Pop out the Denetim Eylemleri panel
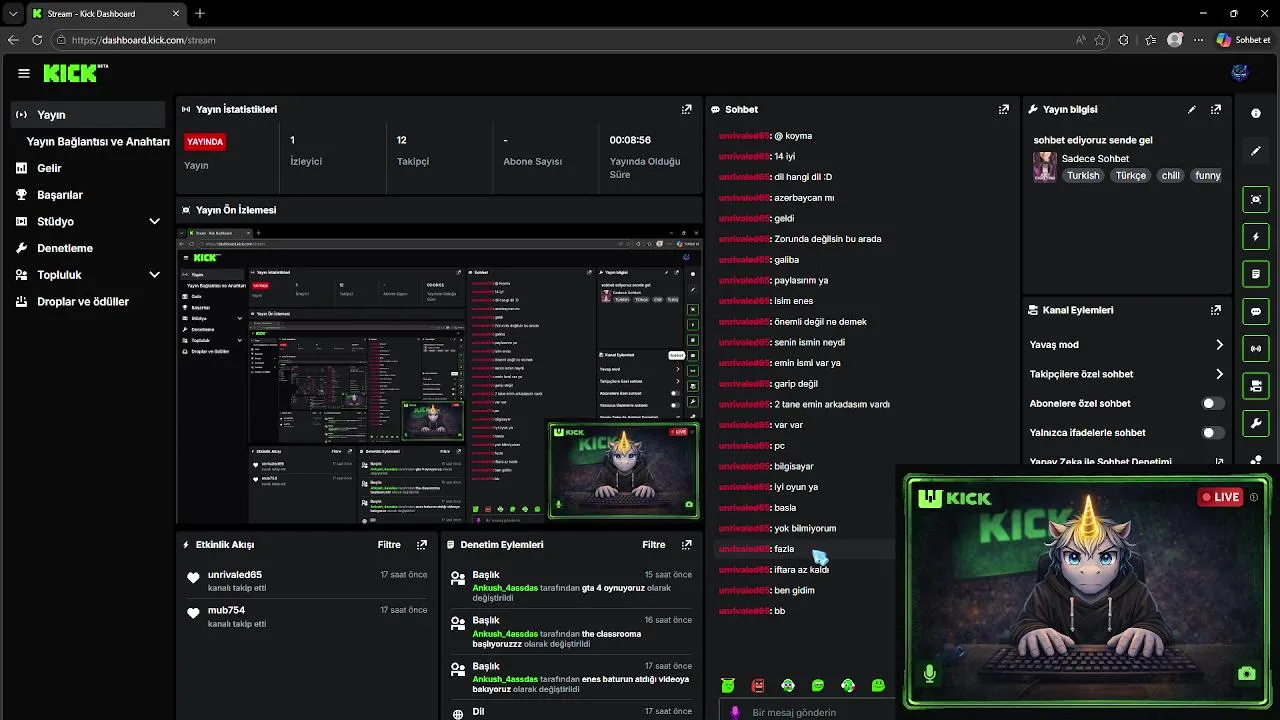The height and width of the screenshot is (720, 1280). tap(687, 545)
